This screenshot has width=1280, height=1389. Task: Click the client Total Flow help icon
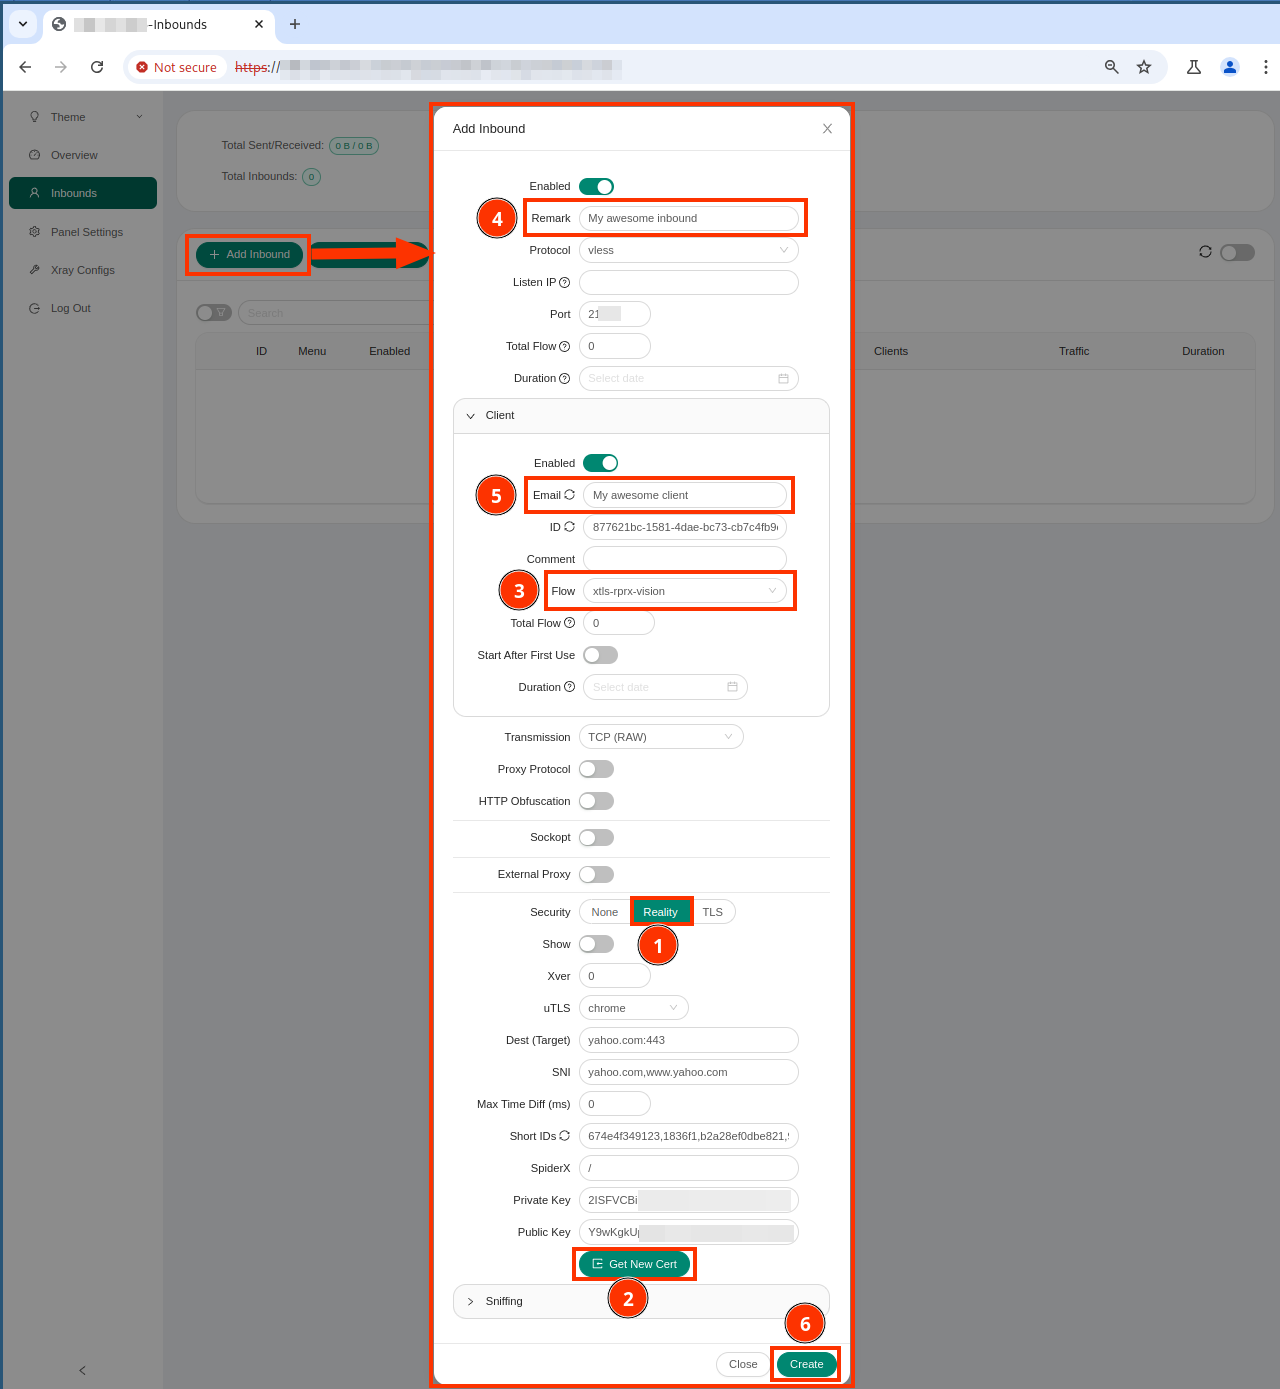point(570,623)
